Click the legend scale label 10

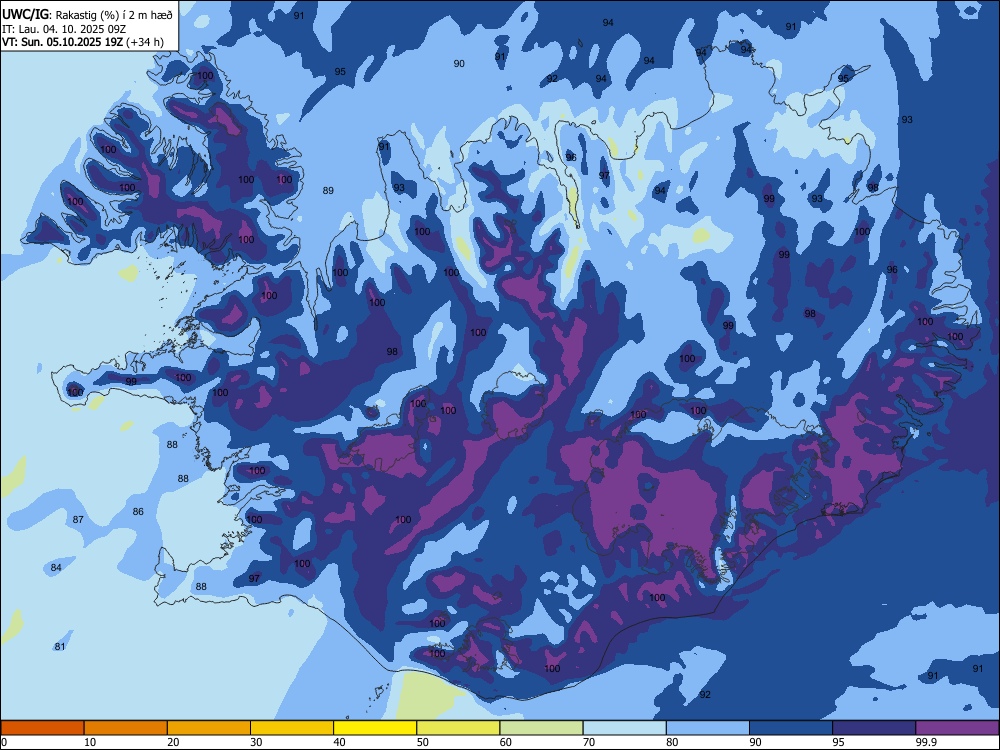coord(90,742)
